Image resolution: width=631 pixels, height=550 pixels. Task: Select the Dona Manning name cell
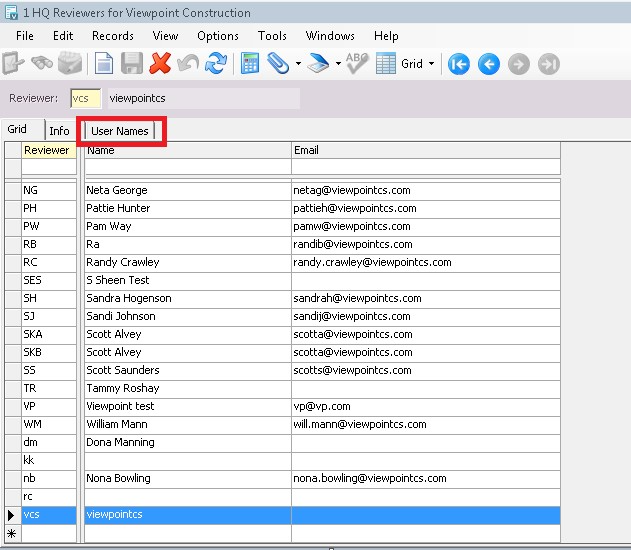click(x=188, y=443)
